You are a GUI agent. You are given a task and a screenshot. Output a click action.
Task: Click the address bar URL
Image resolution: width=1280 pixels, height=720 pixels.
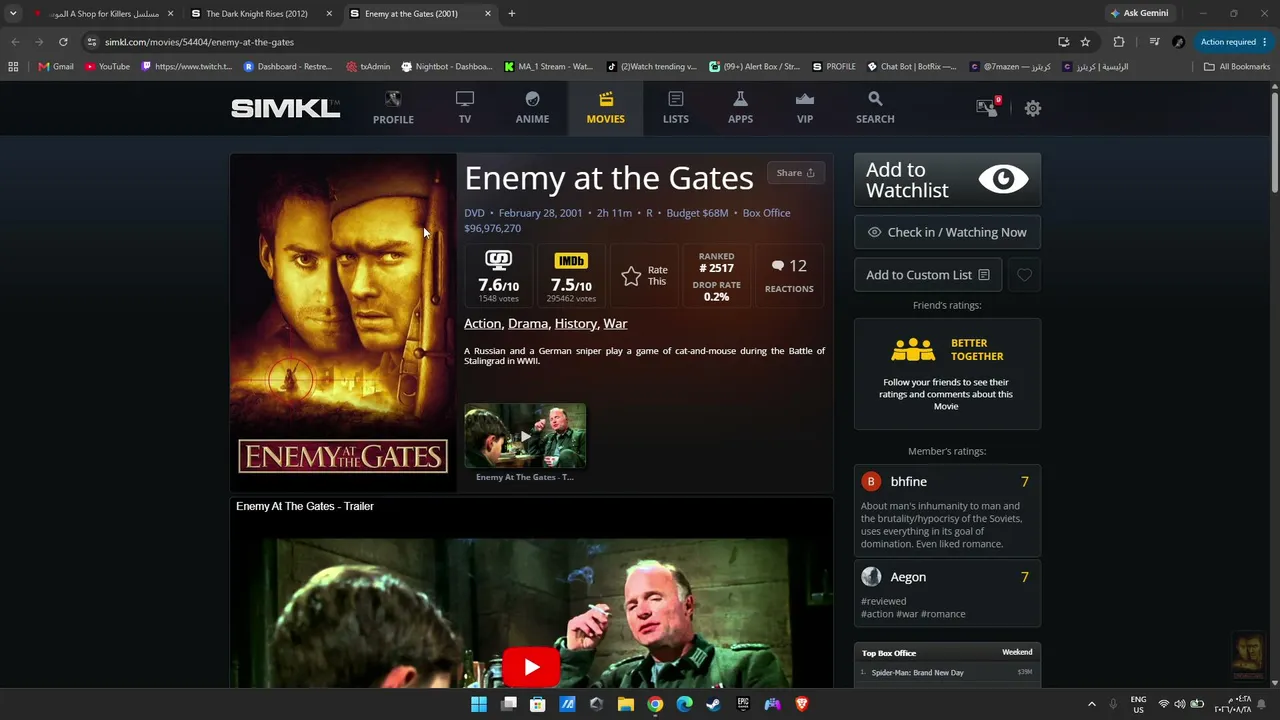pyautogui.click(x=199, y=42)
